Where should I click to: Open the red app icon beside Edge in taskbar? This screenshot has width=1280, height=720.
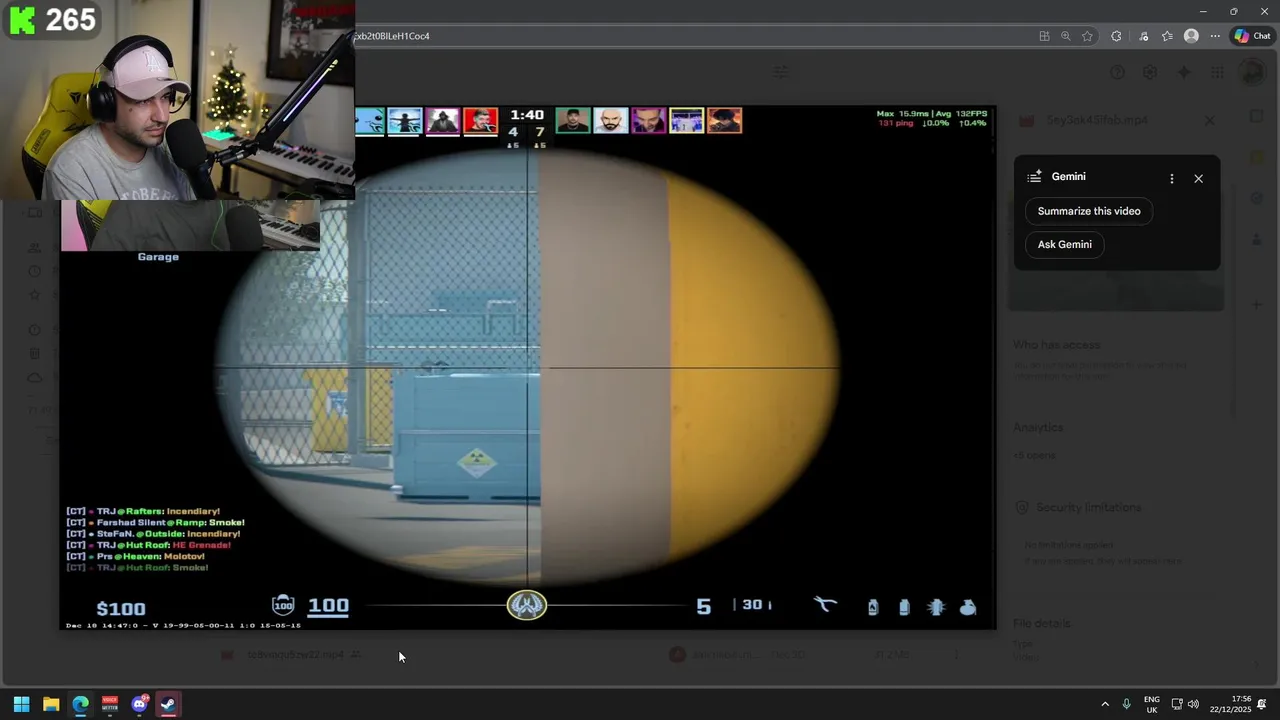point(110,704)
